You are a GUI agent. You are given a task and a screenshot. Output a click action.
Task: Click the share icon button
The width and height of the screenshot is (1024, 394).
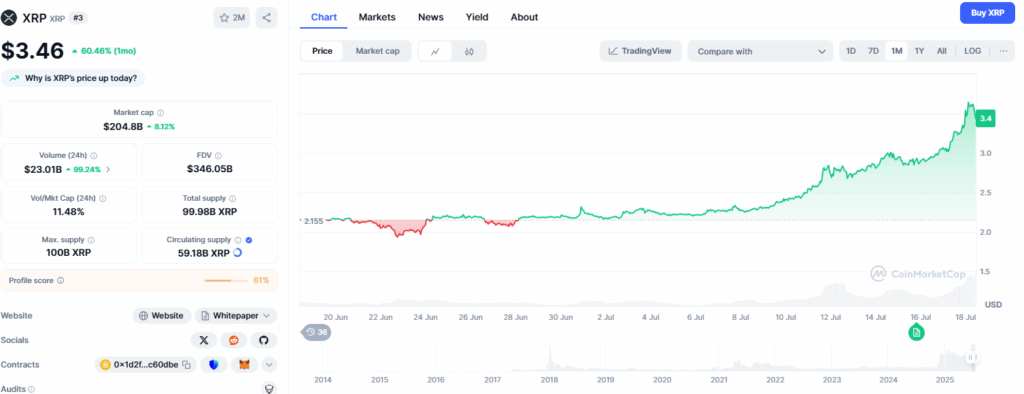click(x=266, y=18)
